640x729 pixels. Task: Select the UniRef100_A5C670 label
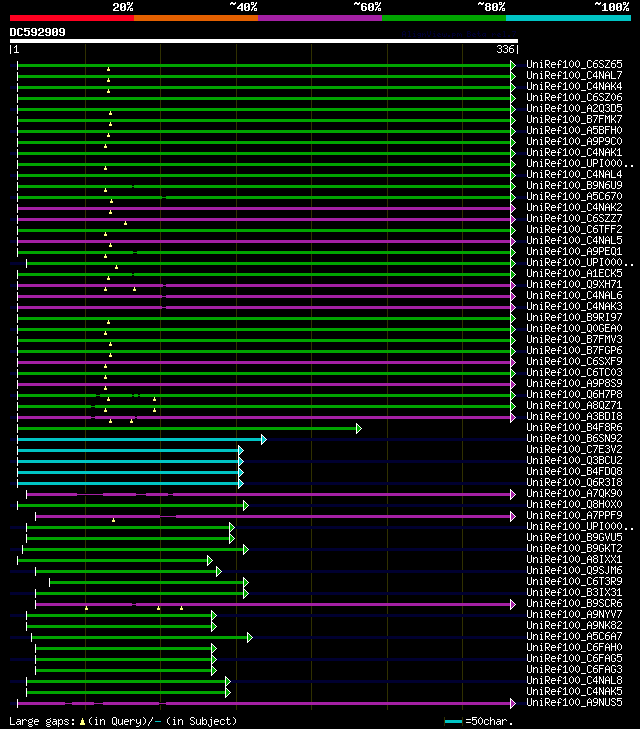click(x=574, y=196)
